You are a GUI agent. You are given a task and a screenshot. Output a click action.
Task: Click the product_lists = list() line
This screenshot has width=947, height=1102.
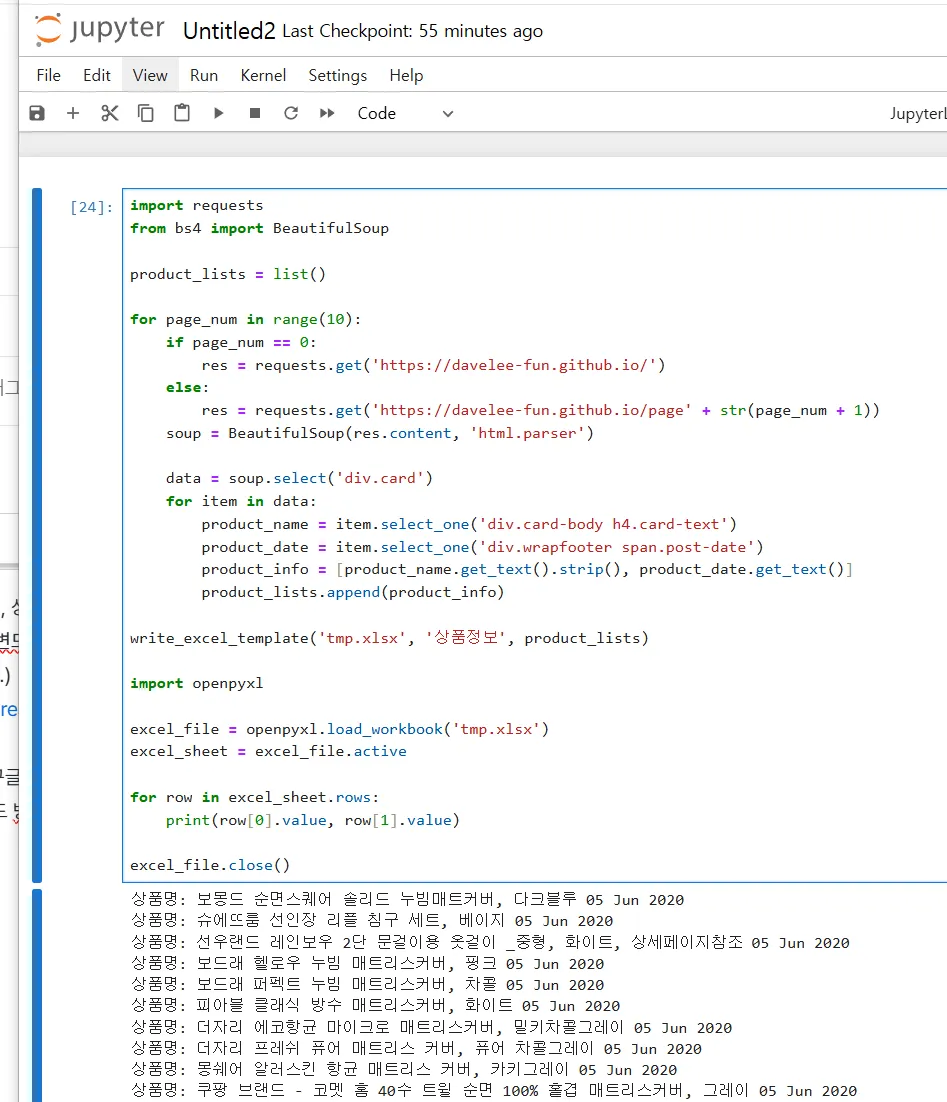(228, 274)
